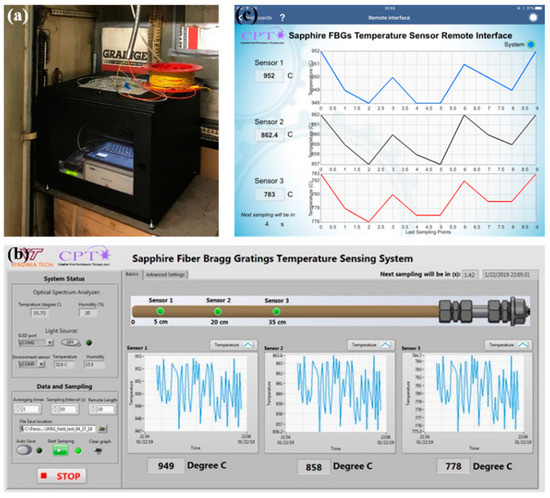Open Sensor 1 Temperature plot selector
This screenshot has width=550, height=498.
click(x=233, y=345)
